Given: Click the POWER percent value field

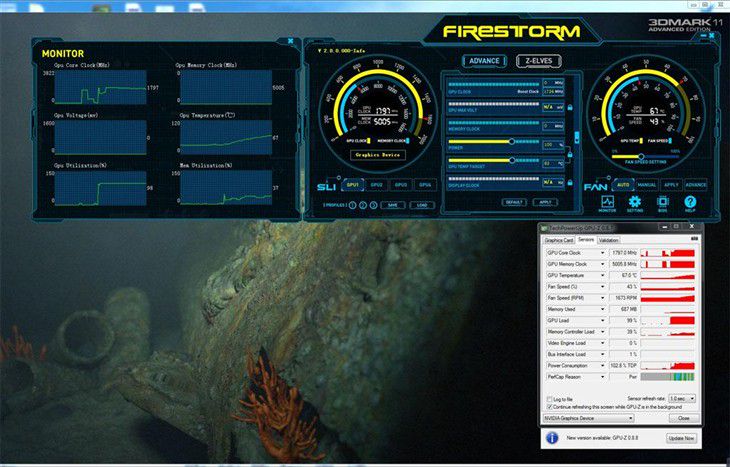Looking at the screenshot, I should coord(553,145).
